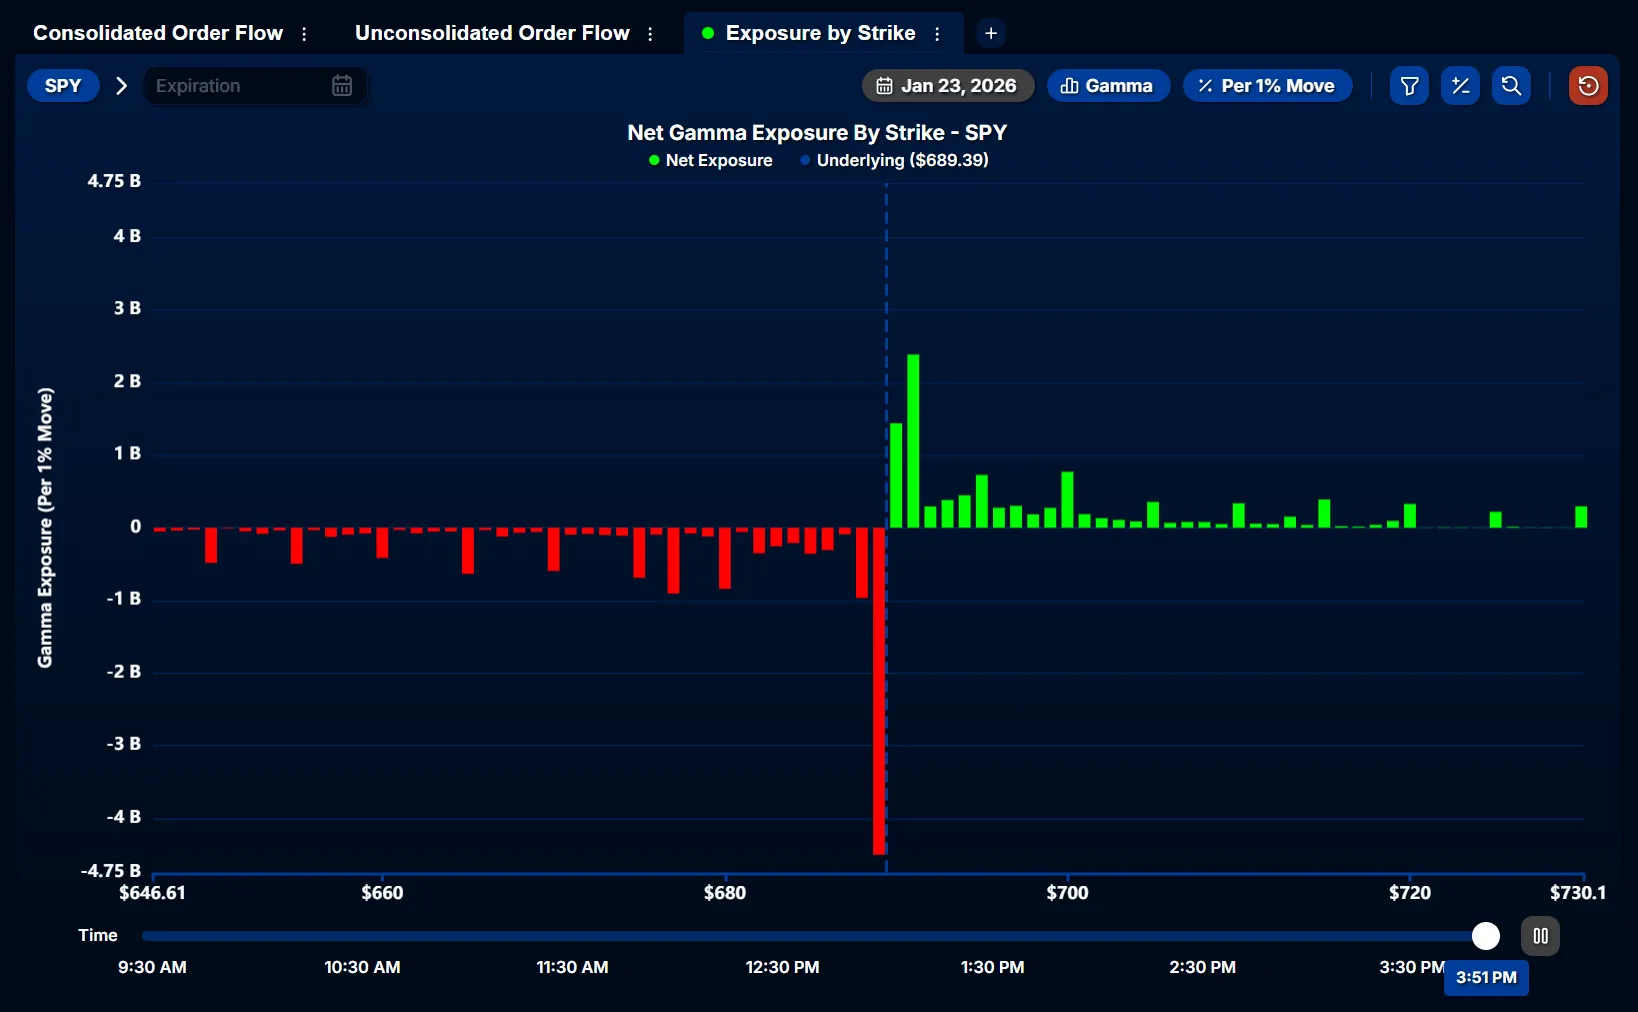Add a new tab with the plus button
1638x1012 pixels.
click(x=990, y=33)
